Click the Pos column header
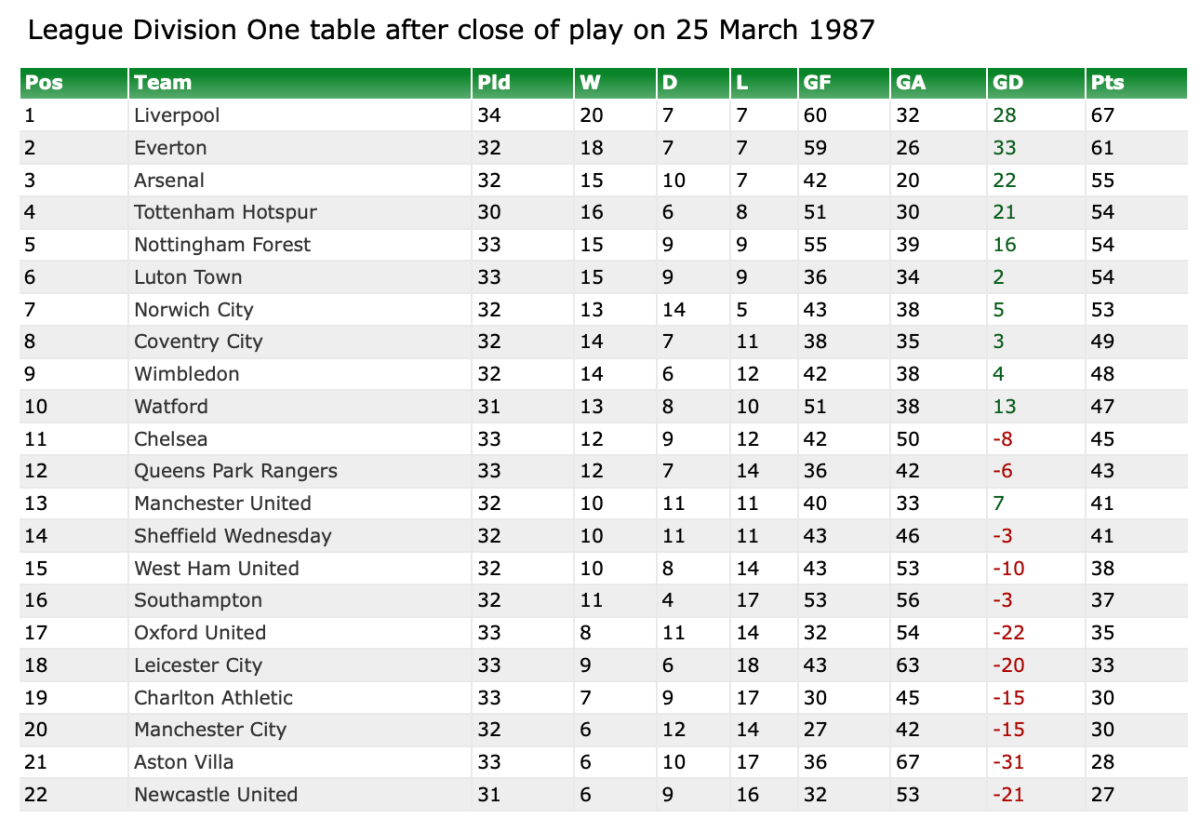This screenshot has height=819, width=1200. click(x=44, y=83)
